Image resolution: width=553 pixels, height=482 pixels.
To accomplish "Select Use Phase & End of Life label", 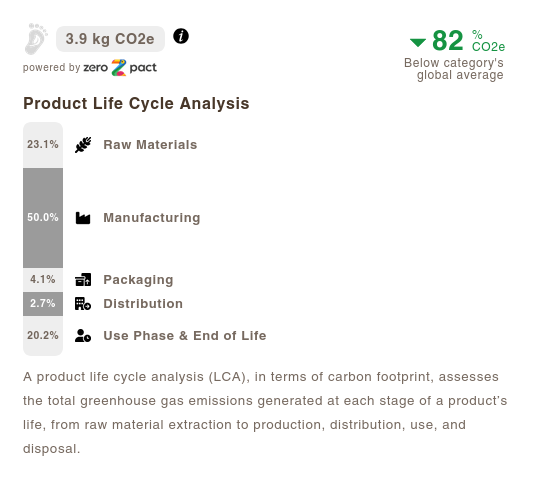I will 185,335.
